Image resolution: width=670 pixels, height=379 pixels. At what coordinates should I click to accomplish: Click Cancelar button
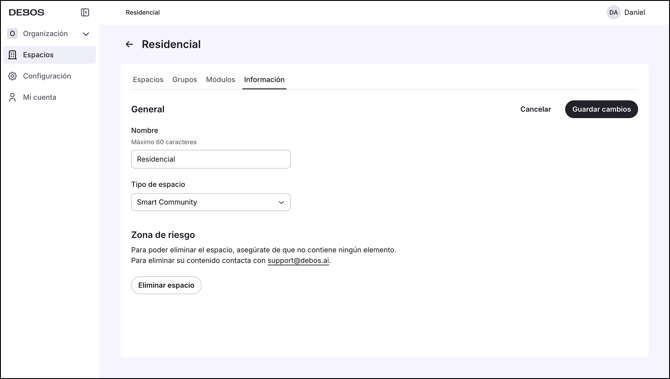point(535,109)
